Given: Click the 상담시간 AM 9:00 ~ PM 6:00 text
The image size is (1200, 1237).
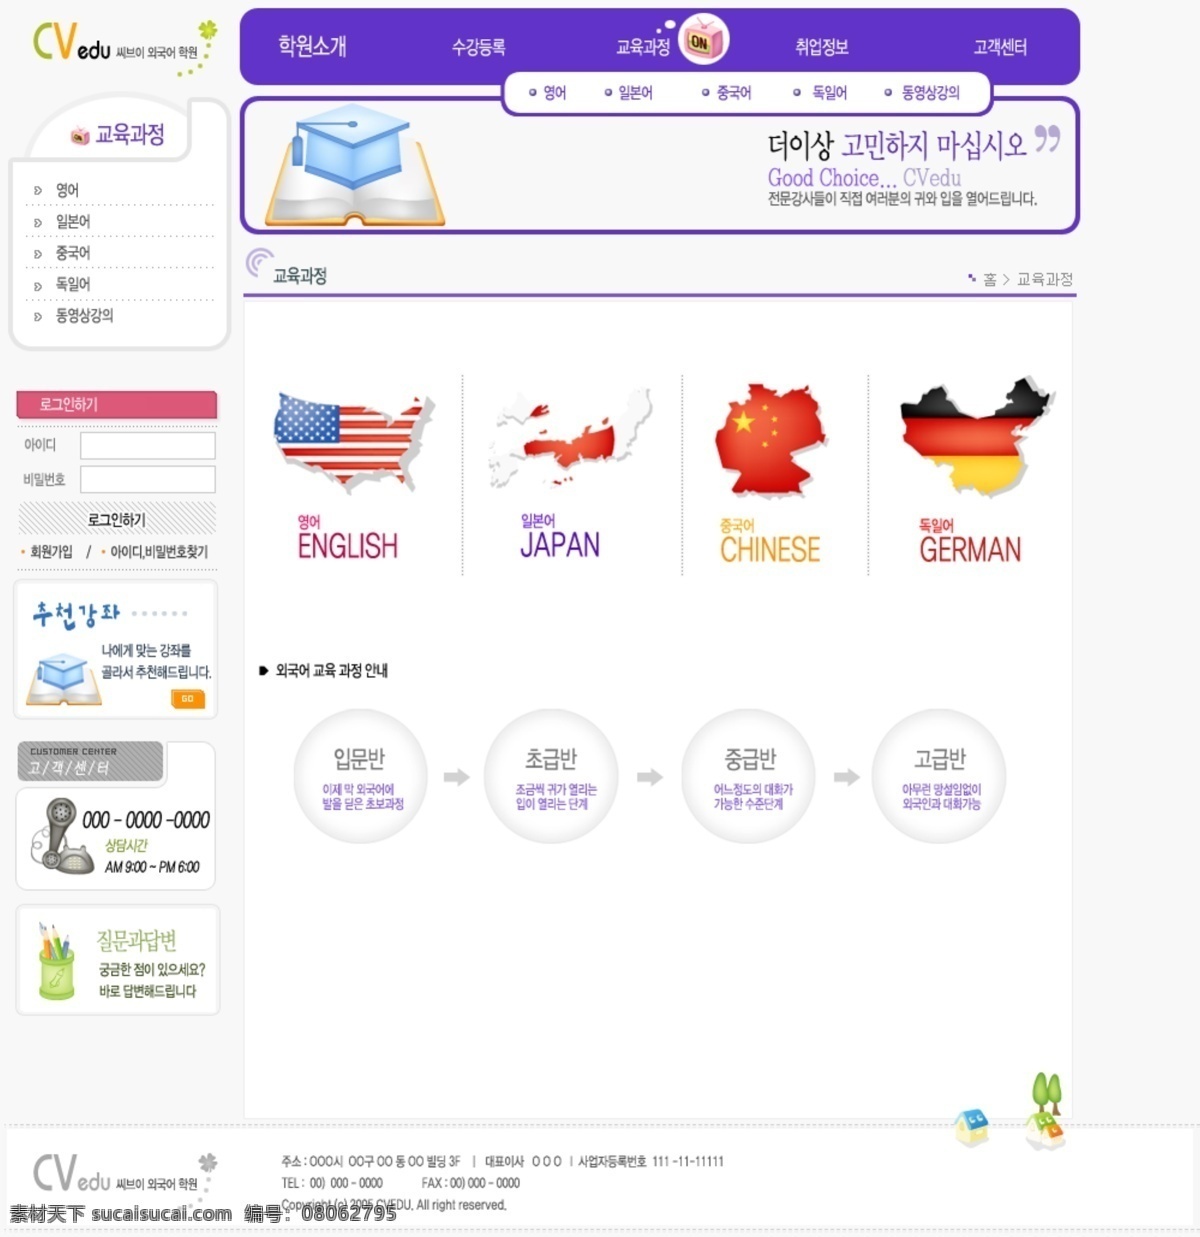Looking at the screenshot, I should pyautogui.click(x=152, y=857).
